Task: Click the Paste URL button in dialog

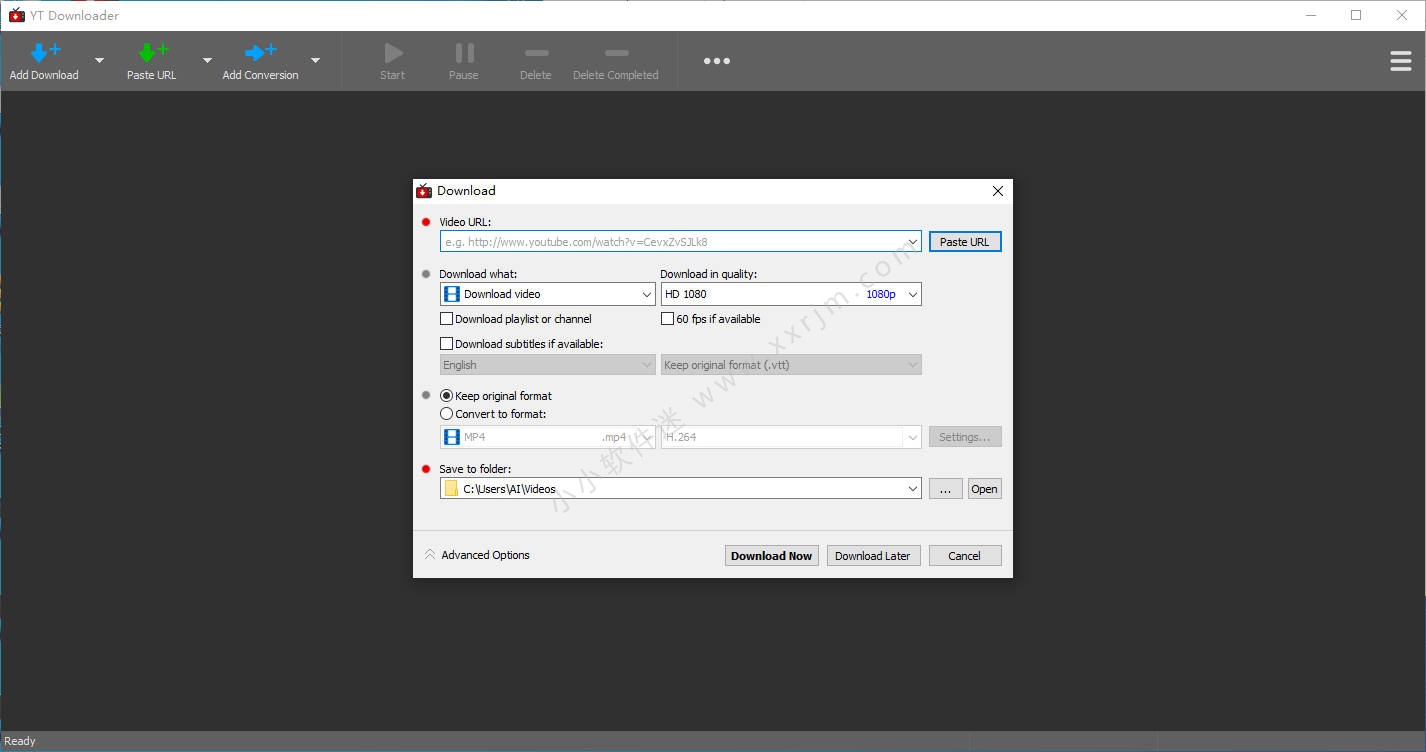Action: point(965,242)
